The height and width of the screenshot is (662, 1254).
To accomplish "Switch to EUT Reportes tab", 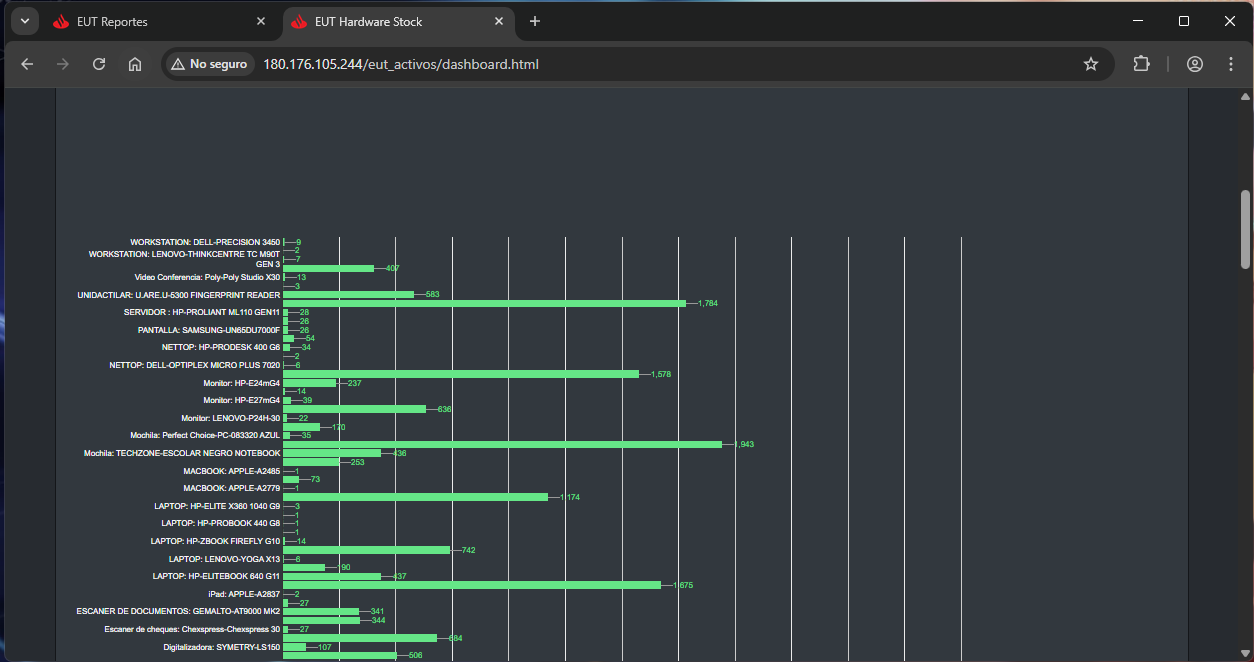I will (x=150, y=22).
